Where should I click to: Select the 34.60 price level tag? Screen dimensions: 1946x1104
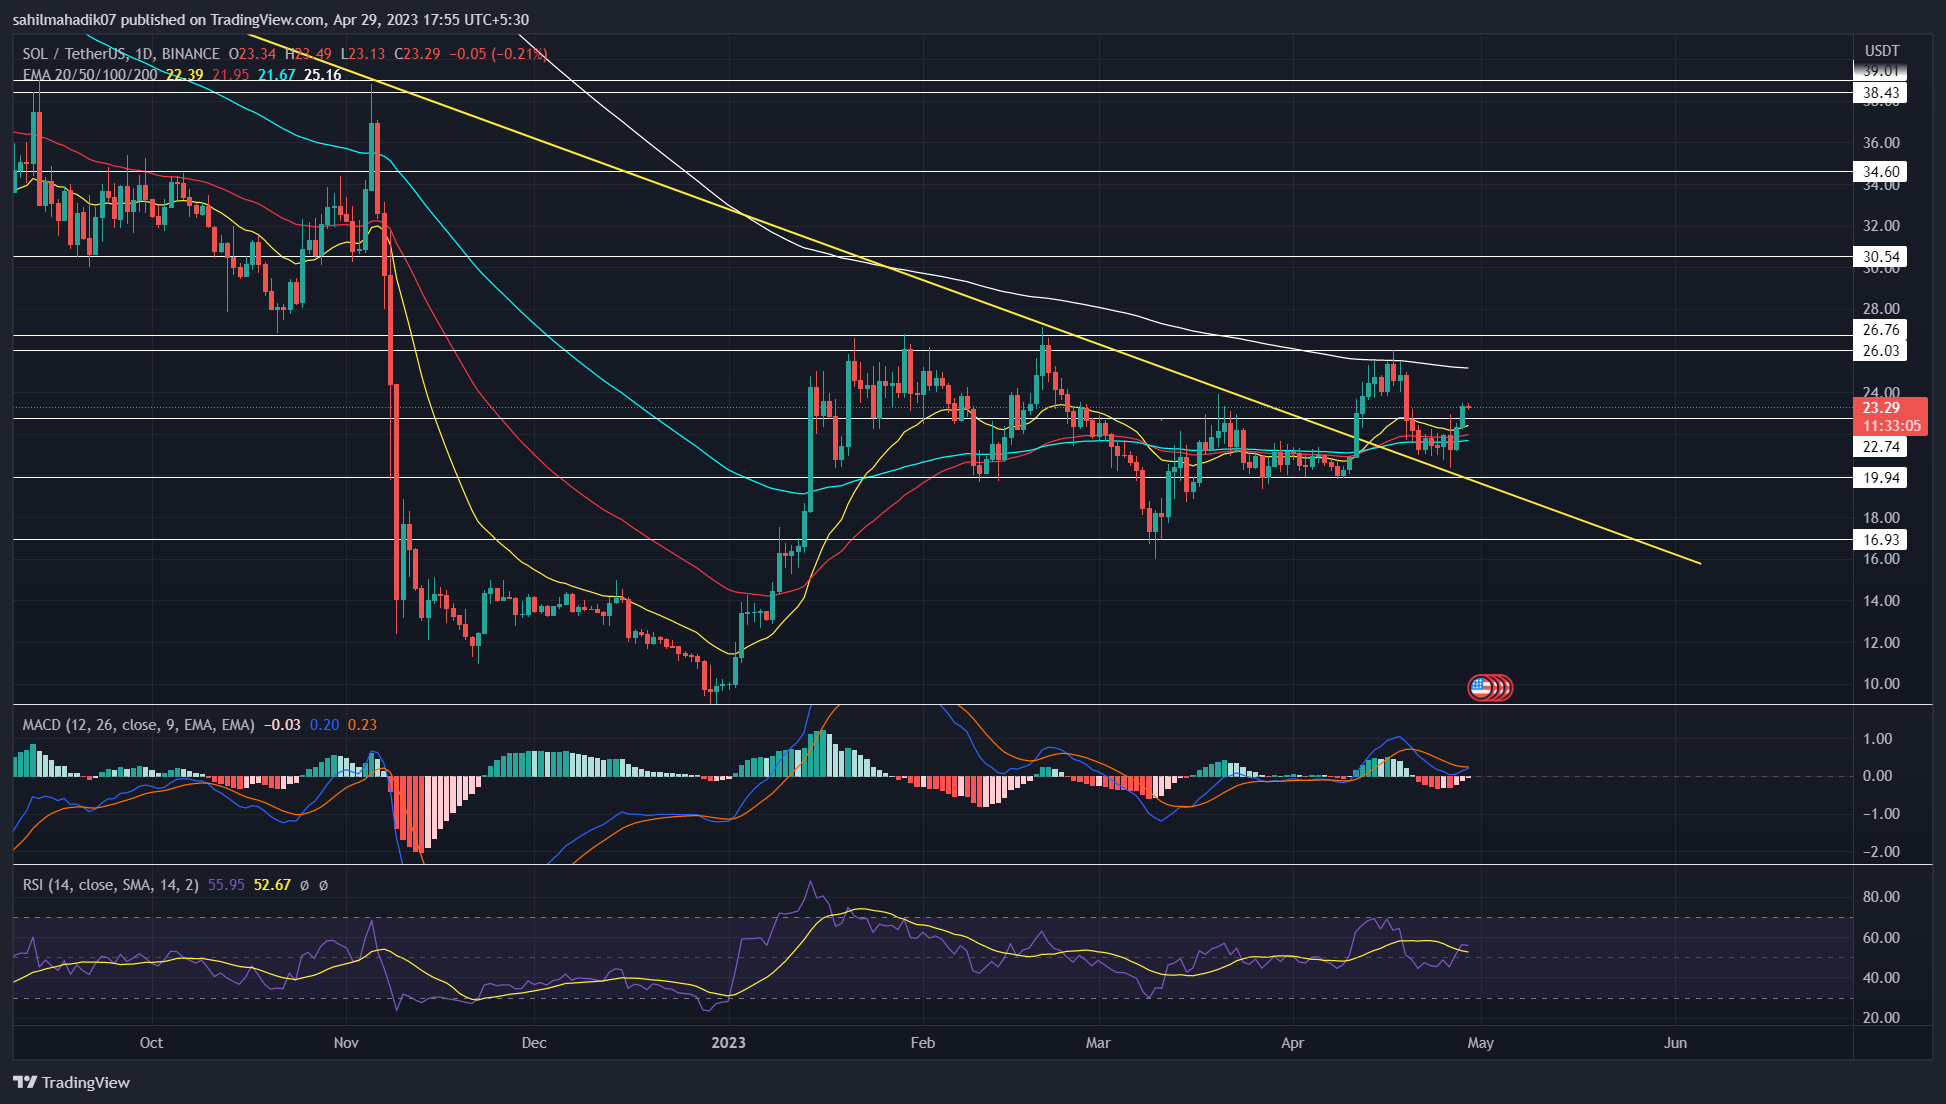(1880, 172)
